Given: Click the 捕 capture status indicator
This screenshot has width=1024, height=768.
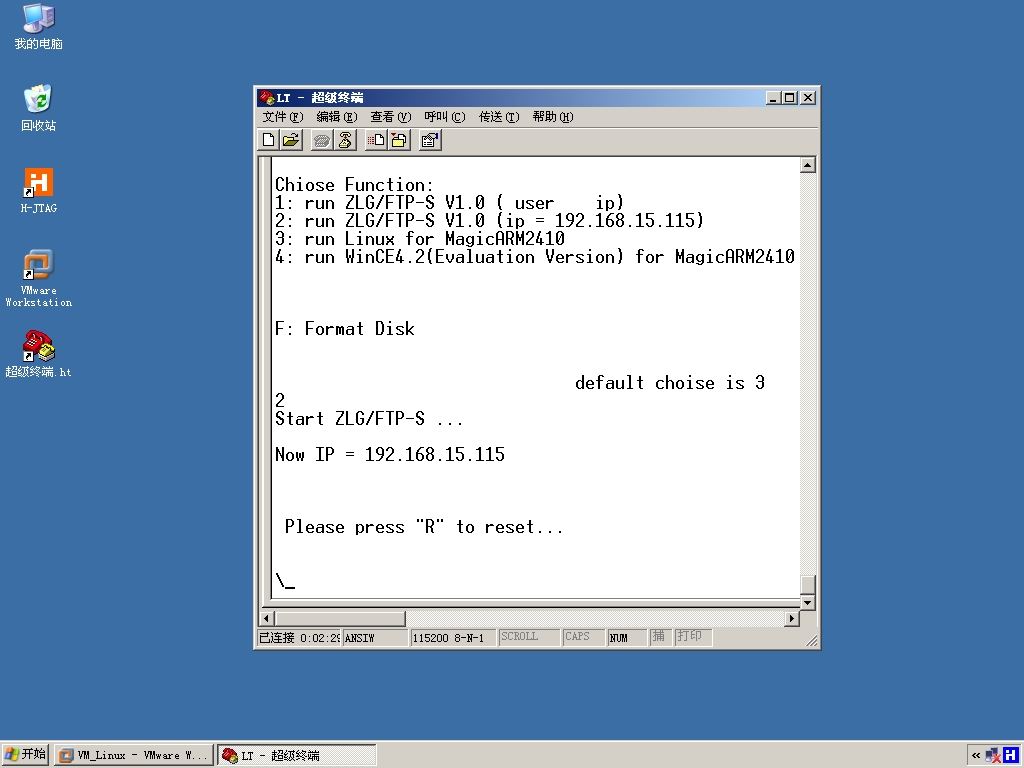Looking at the screenshot, I should [659, 637].
